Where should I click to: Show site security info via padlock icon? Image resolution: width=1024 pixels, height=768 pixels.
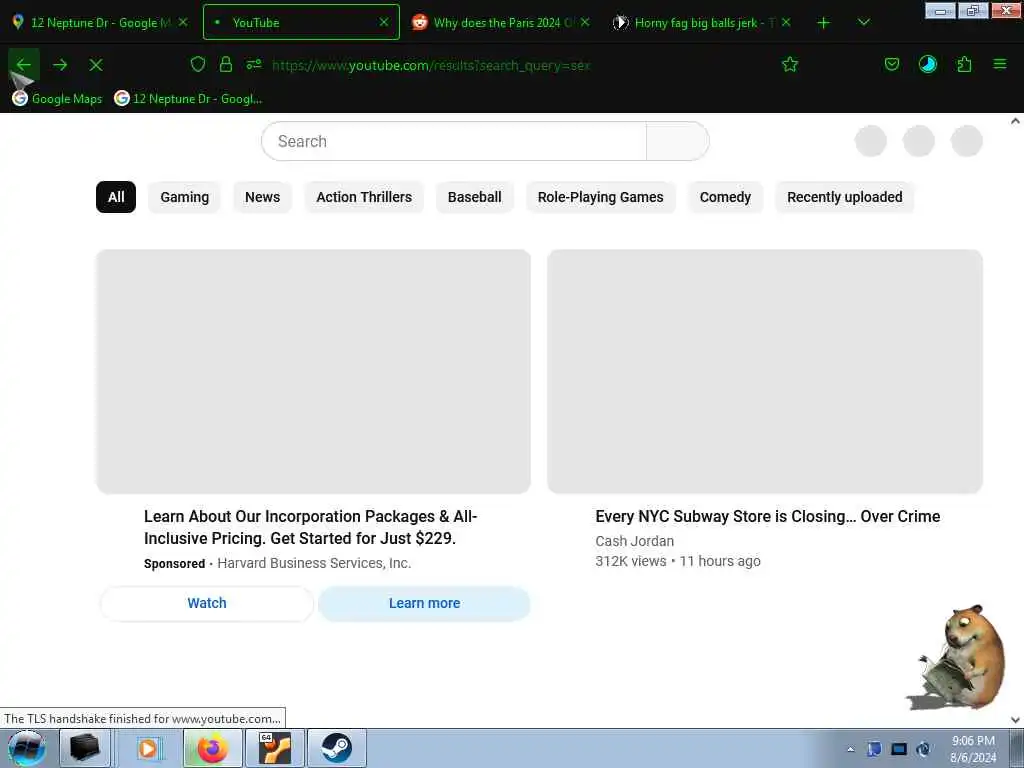point(226,64)
